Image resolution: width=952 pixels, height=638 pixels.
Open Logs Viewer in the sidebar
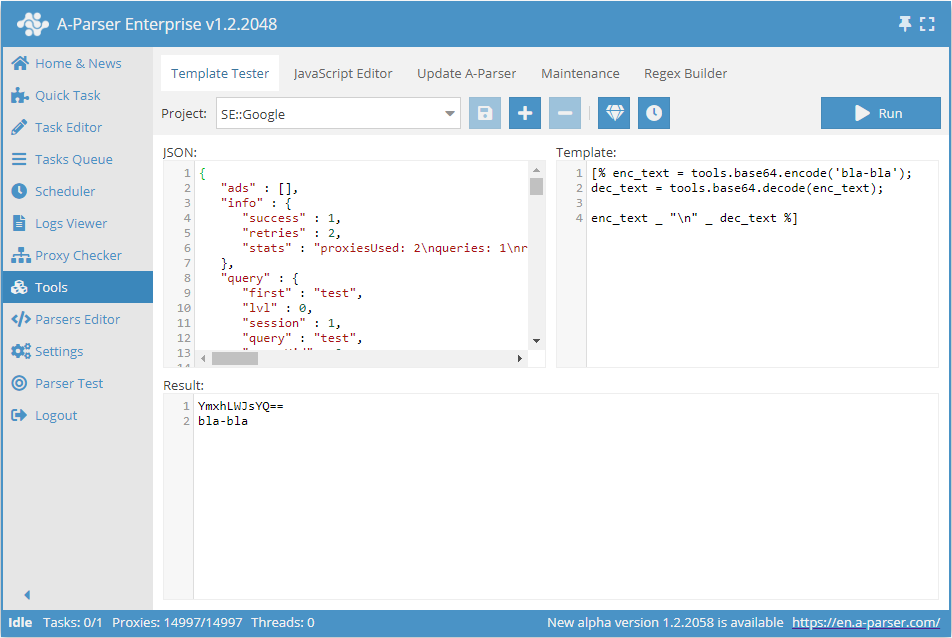click(71, 223)
